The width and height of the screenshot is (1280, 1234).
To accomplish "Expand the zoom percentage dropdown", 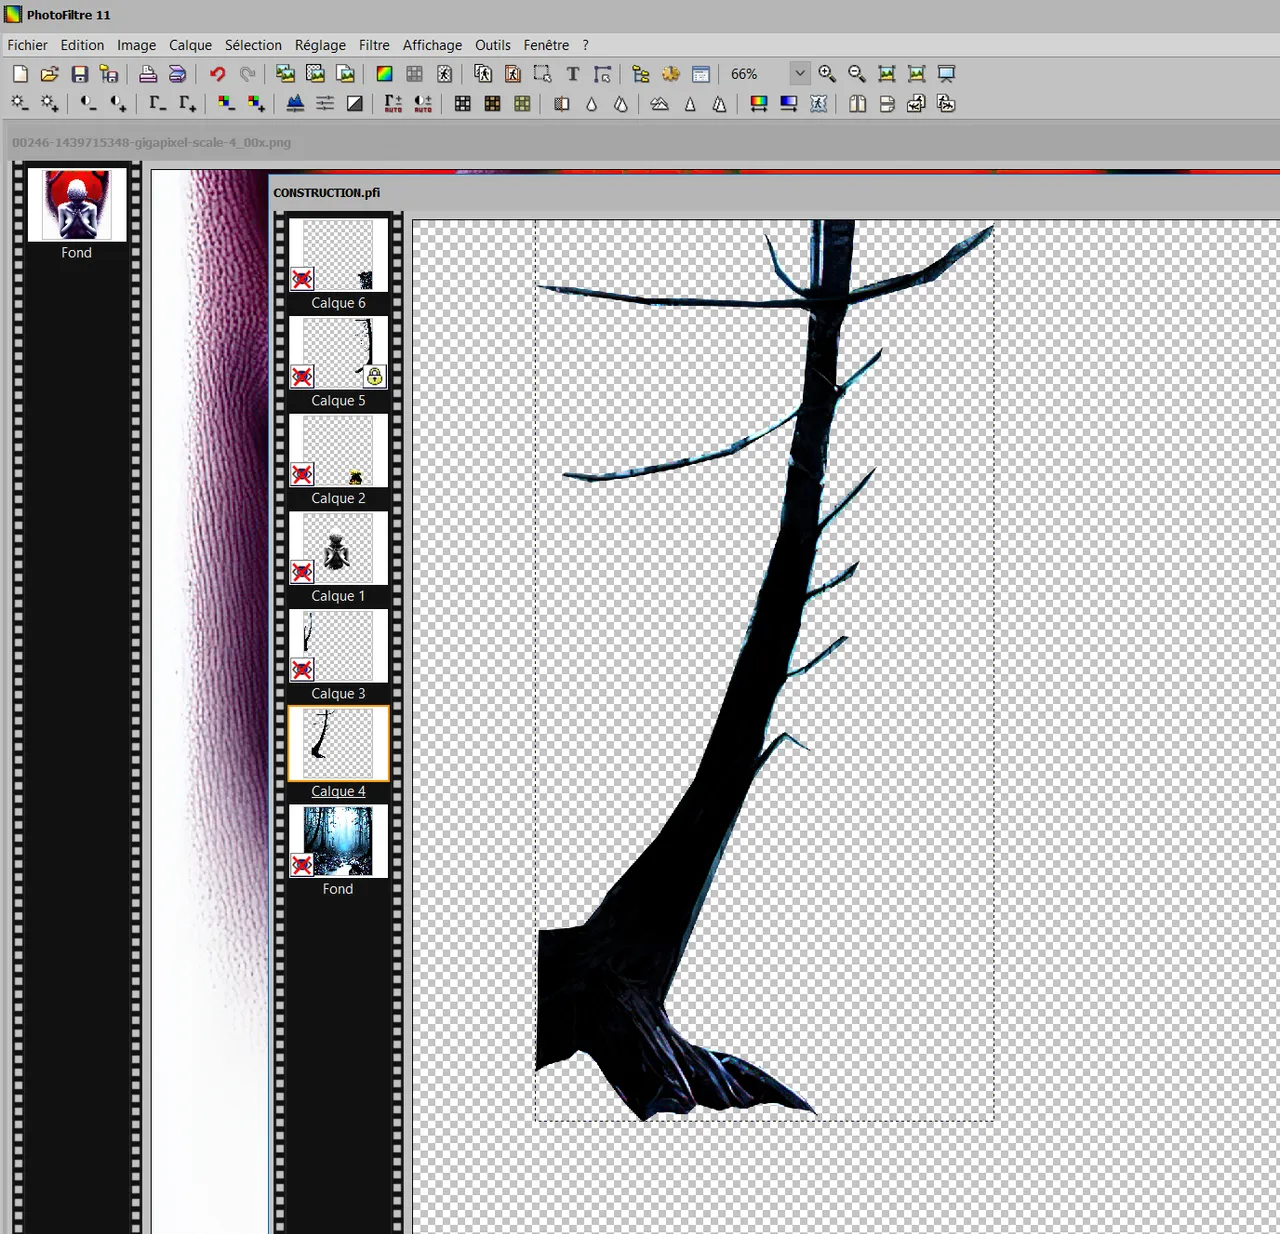I will coord(800,74).
